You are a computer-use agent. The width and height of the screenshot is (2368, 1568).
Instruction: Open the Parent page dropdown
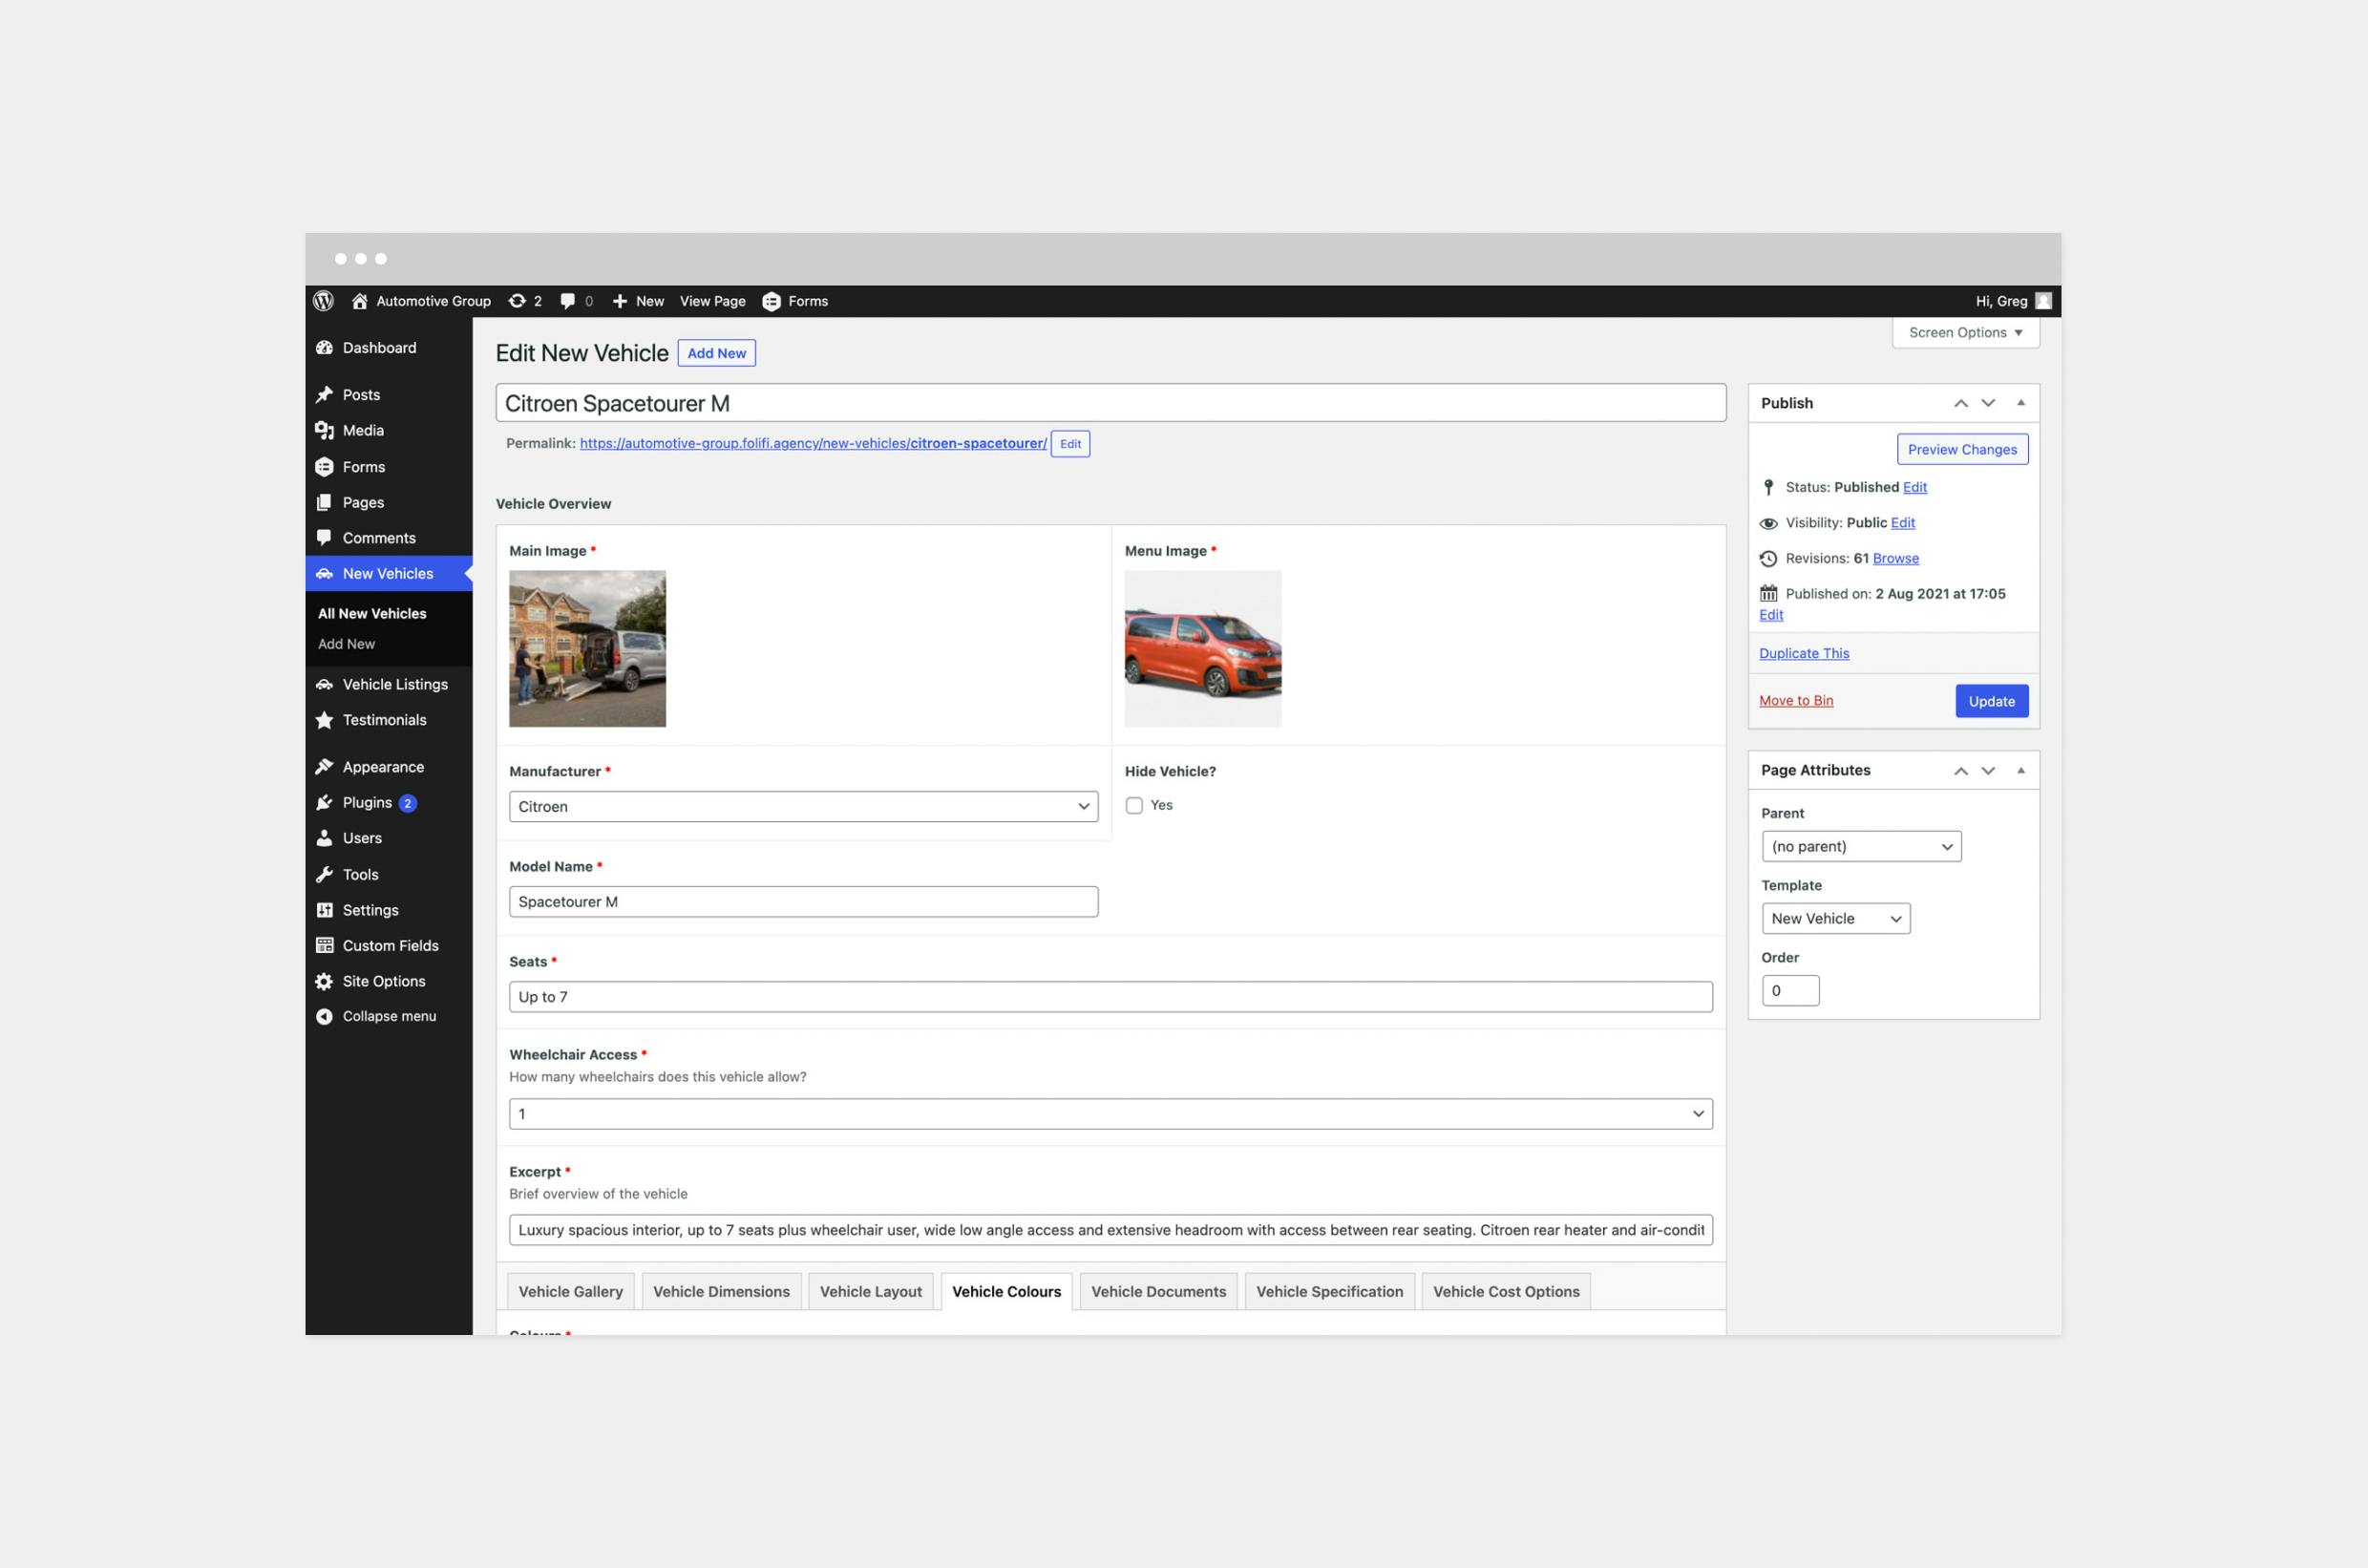click(1861, 847)
